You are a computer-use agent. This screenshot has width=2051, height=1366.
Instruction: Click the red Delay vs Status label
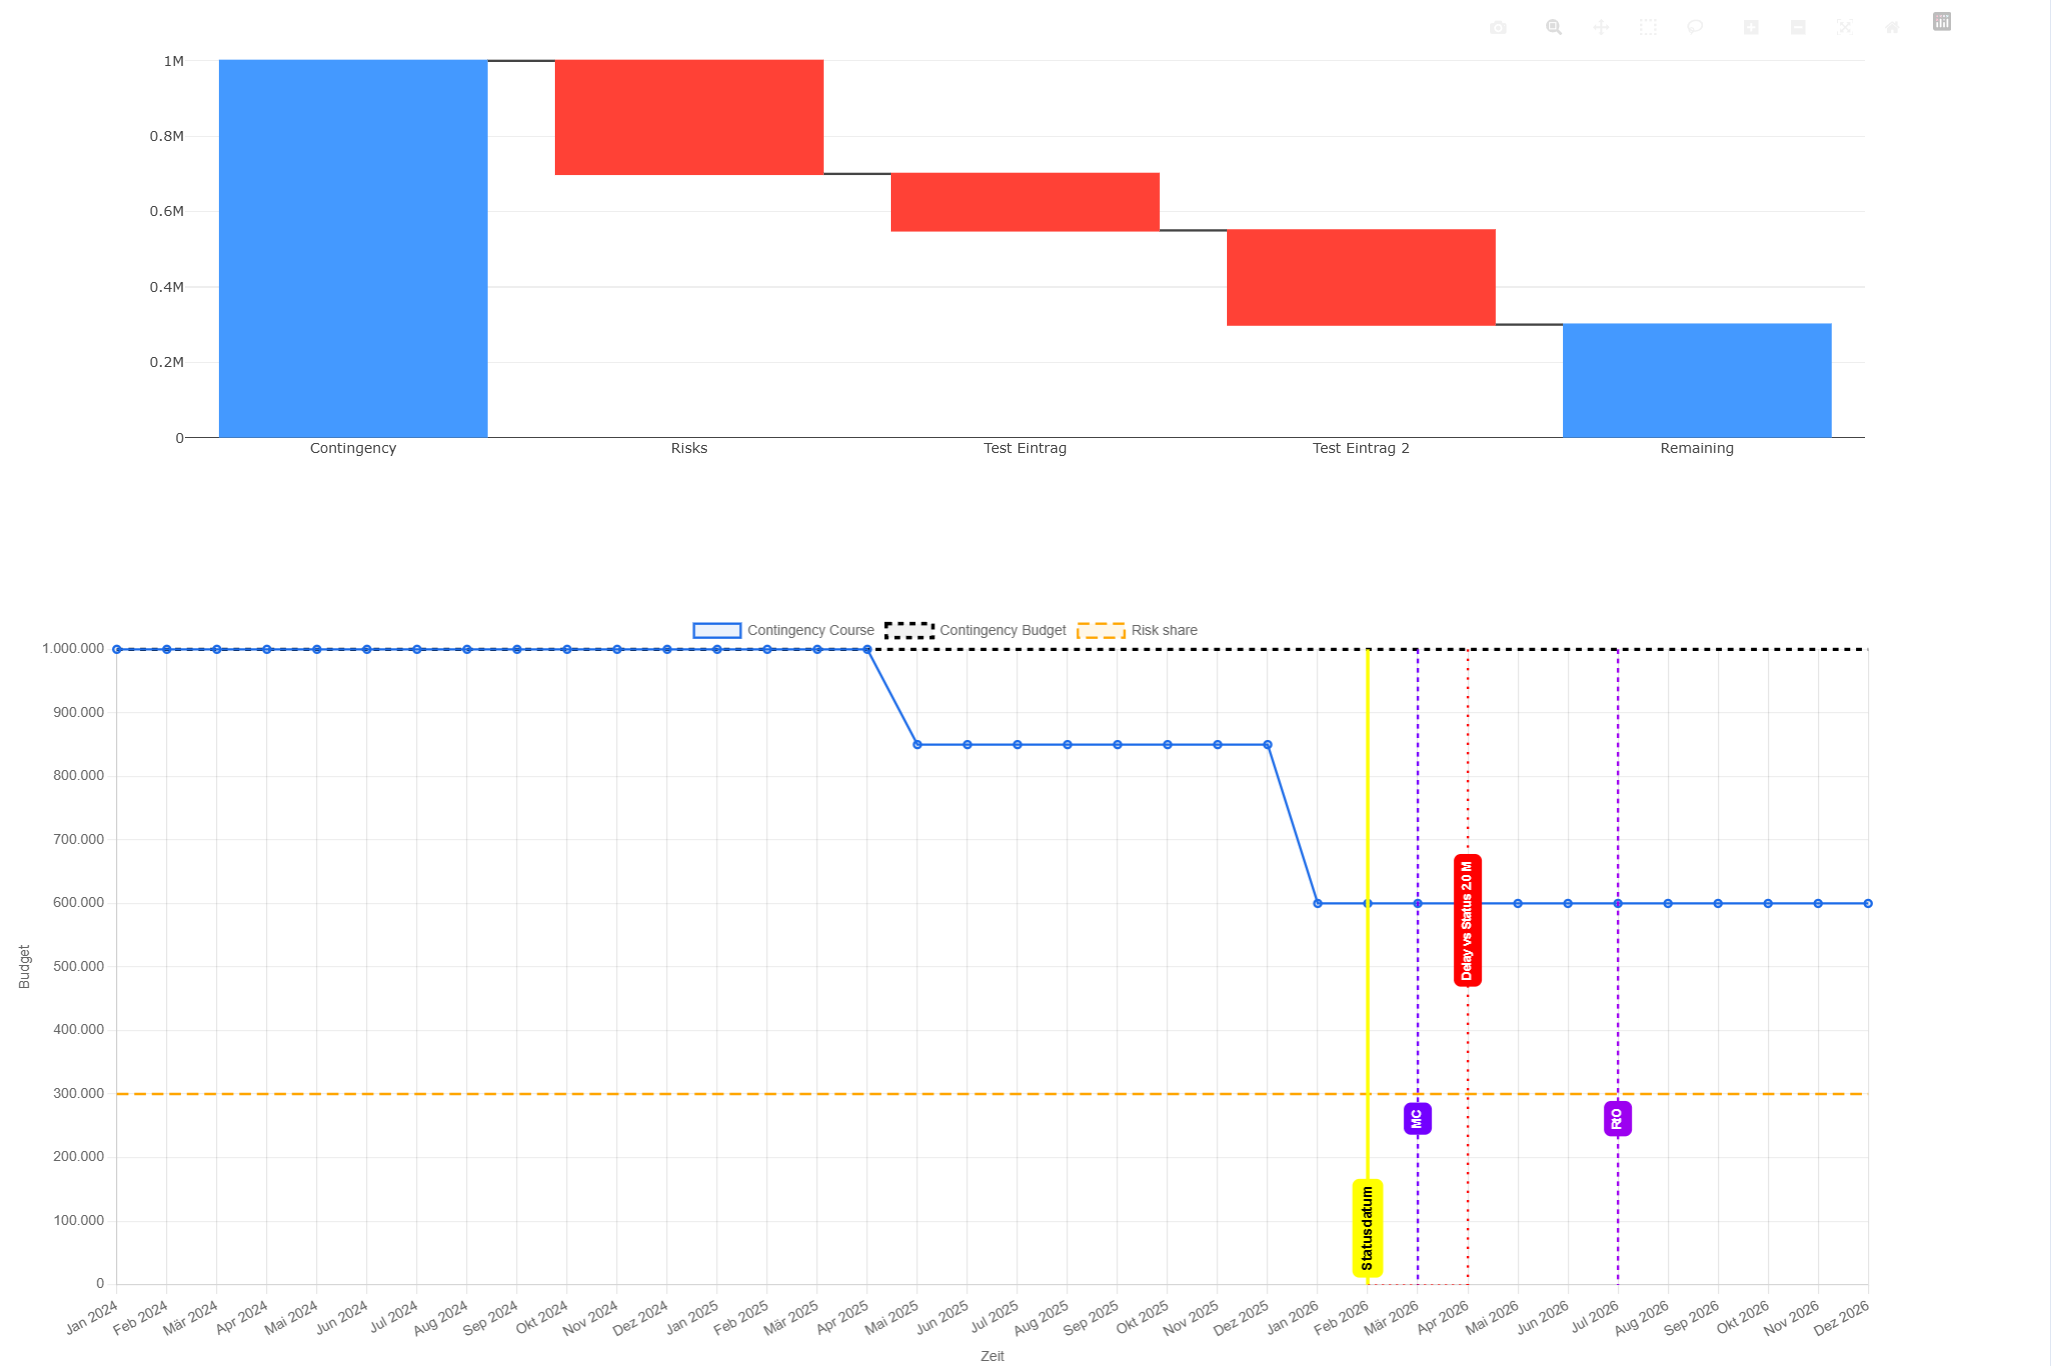pyautogui.click(x=1467, y=920)
